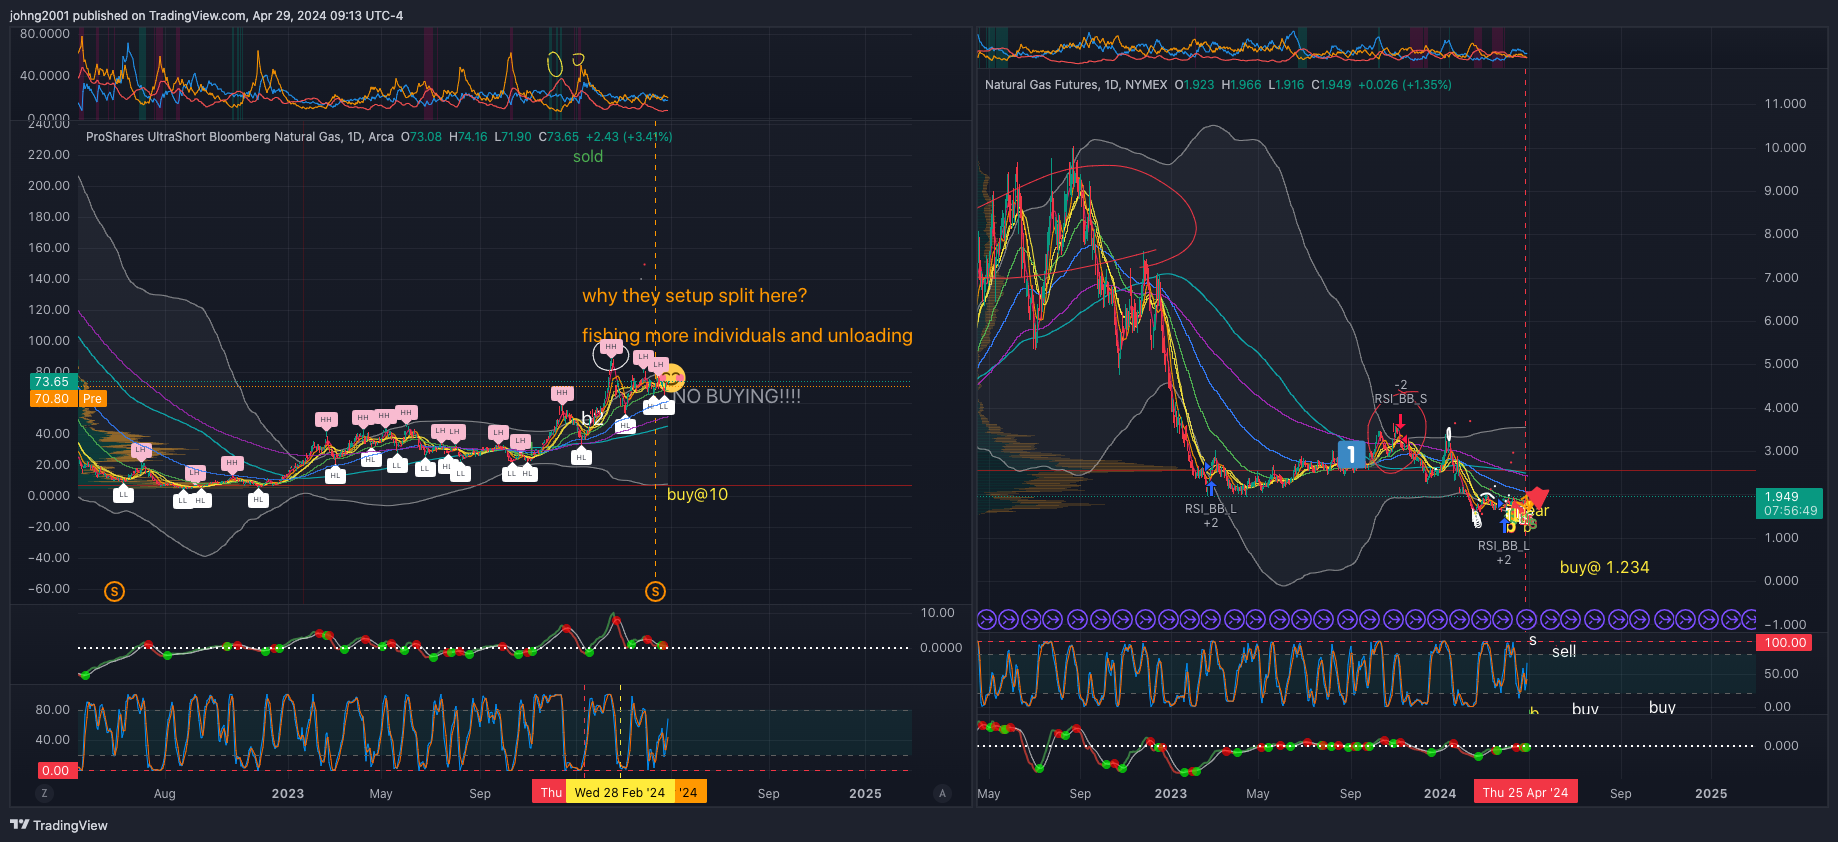Click the red 0.00 indicator label
Image resolution: width=1838 pixels, height=842 pixels.
tap(56, 771)
